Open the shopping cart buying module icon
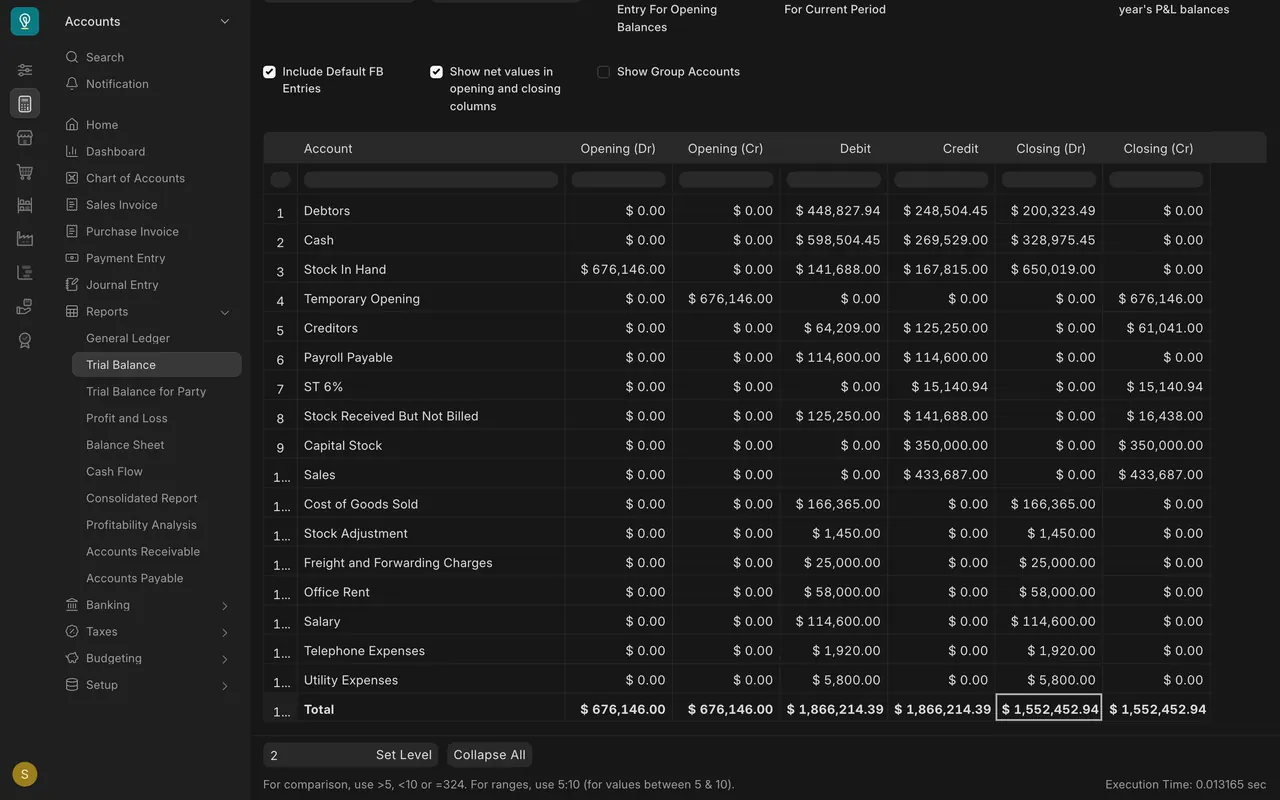 (25, 172)
